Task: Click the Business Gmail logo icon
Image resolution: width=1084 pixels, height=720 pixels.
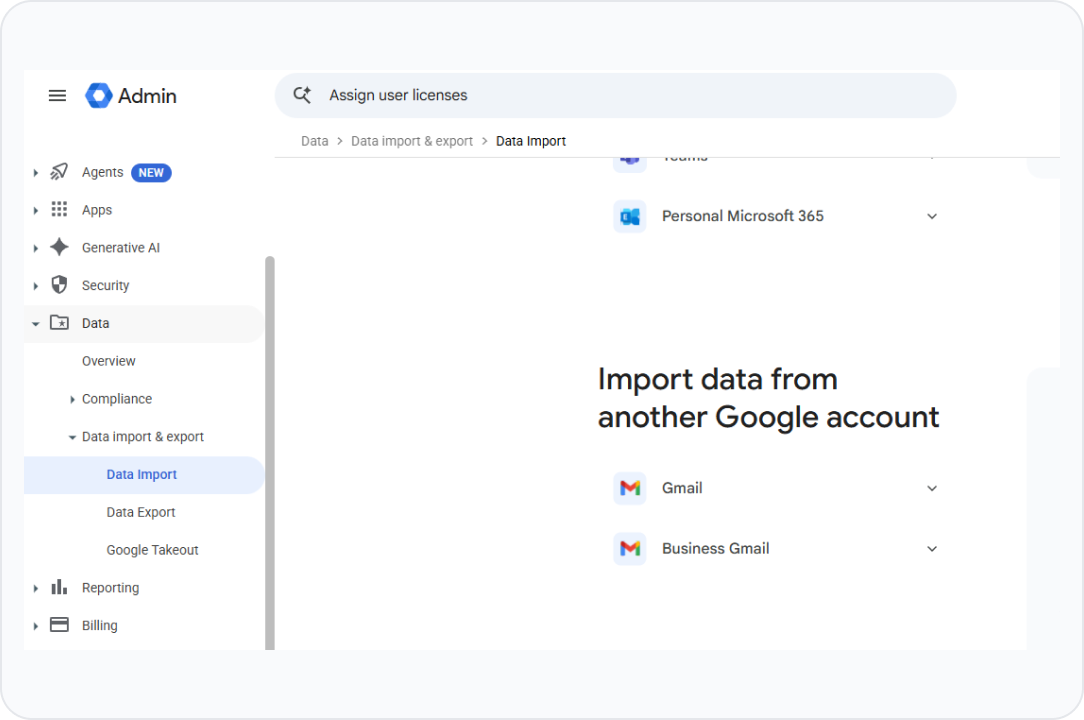Action: (x=630, y=548)
